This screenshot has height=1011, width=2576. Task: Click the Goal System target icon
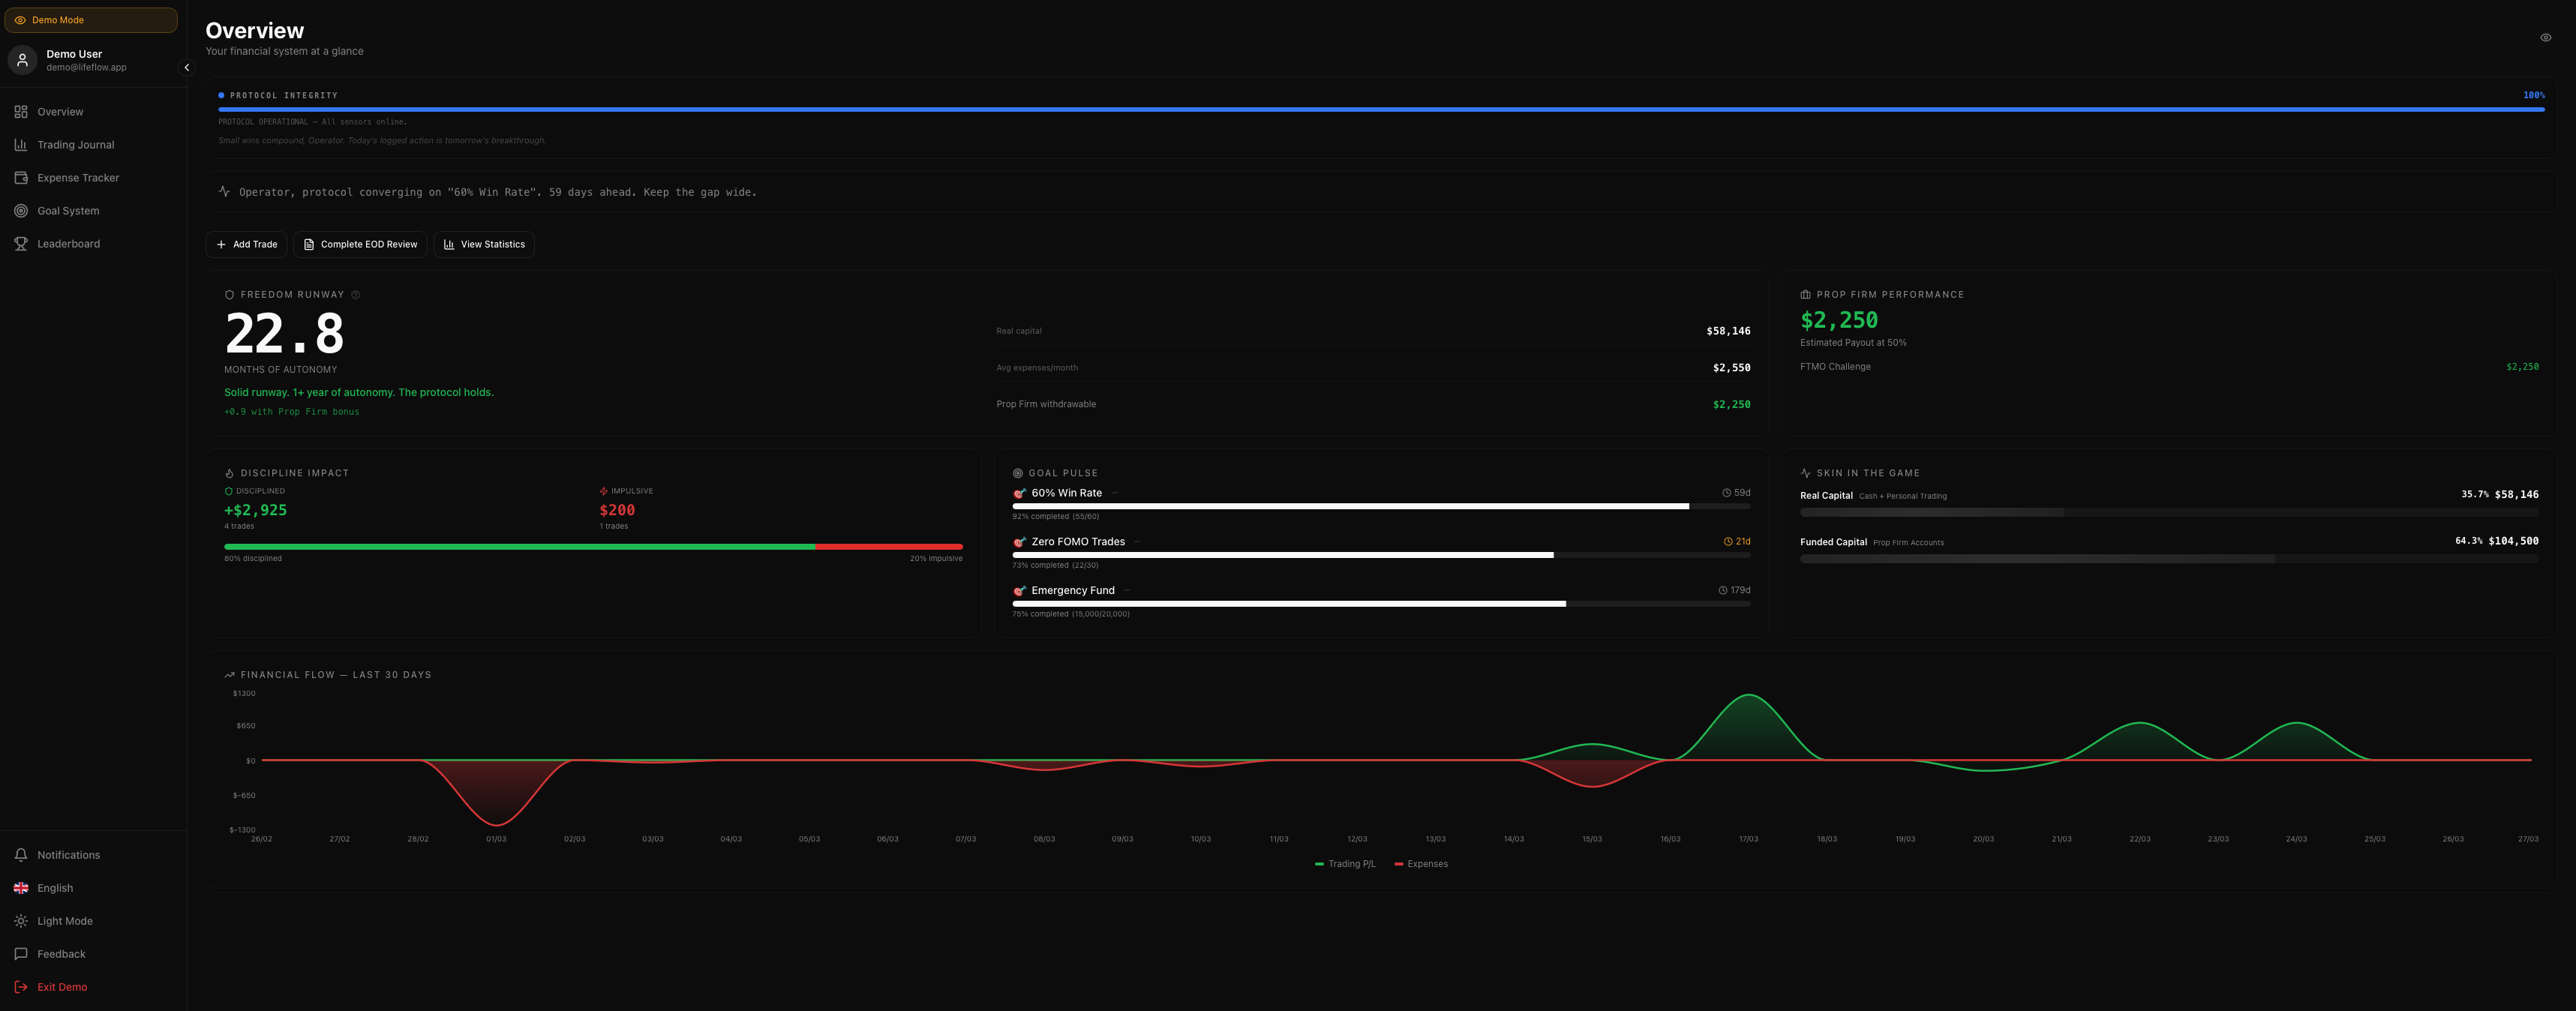tap(21, 211)
